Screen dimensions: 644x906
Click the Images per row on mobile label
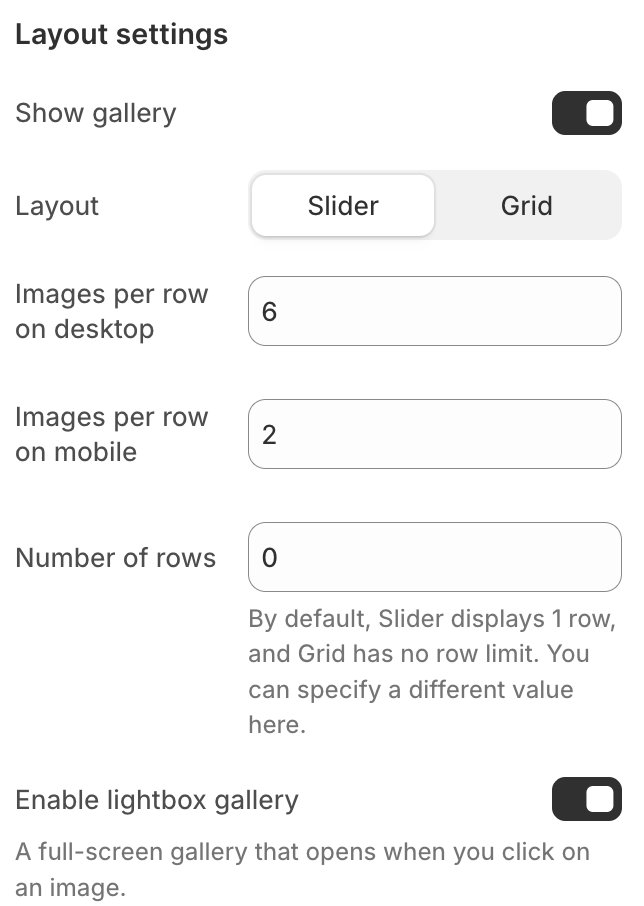coord(111,434)
